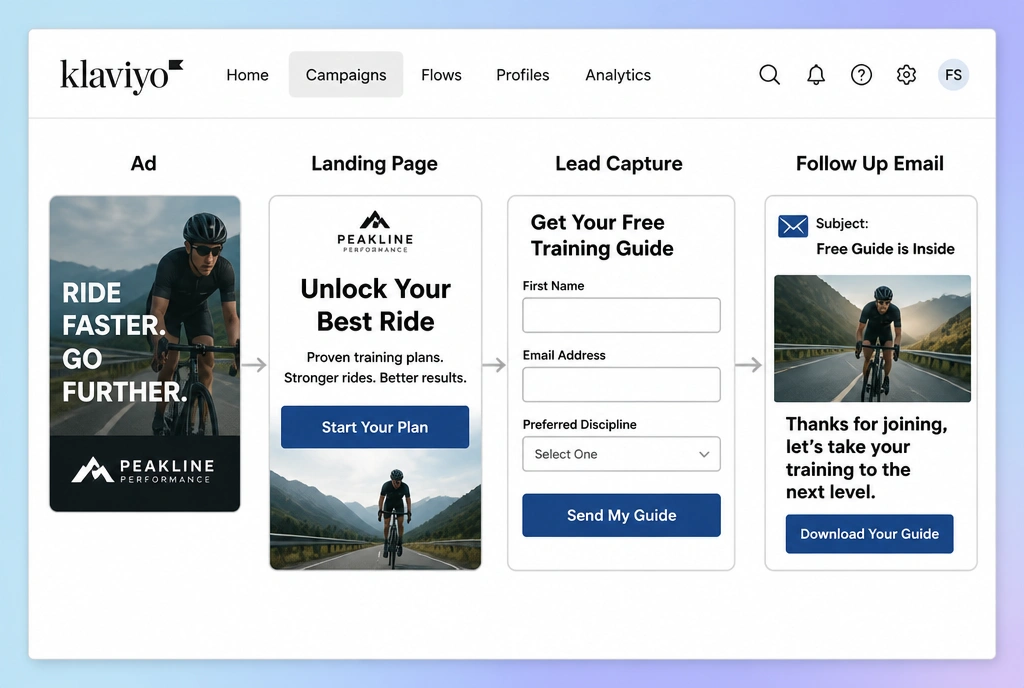Click the "Follow Up Email" column heading
The width and height of the screenshot is (1024, 688).
(x=869, y=164)
